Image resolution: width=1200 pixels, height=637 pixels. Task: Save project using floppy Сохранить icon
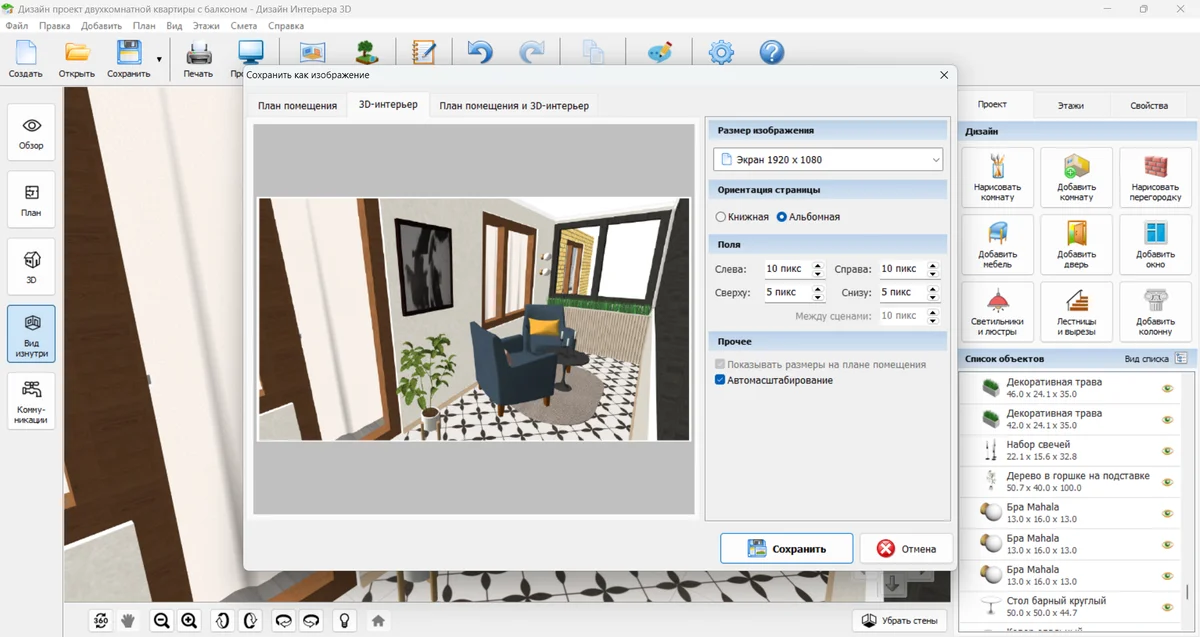(128, 58)
